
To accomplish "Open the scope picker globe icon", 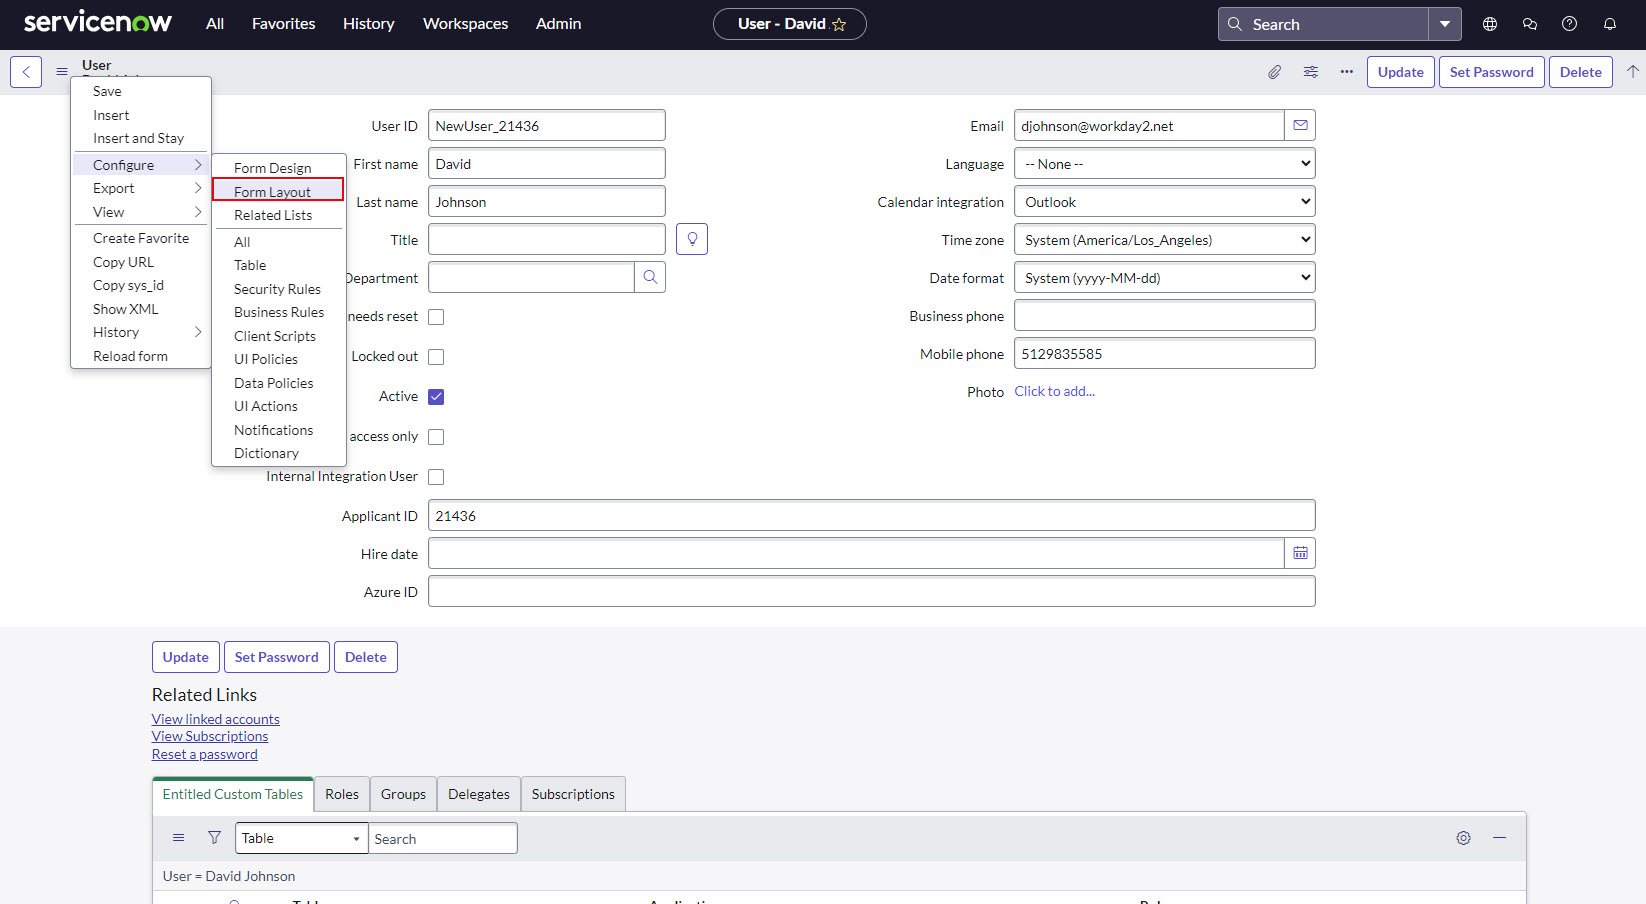I will click(1490, 24).
